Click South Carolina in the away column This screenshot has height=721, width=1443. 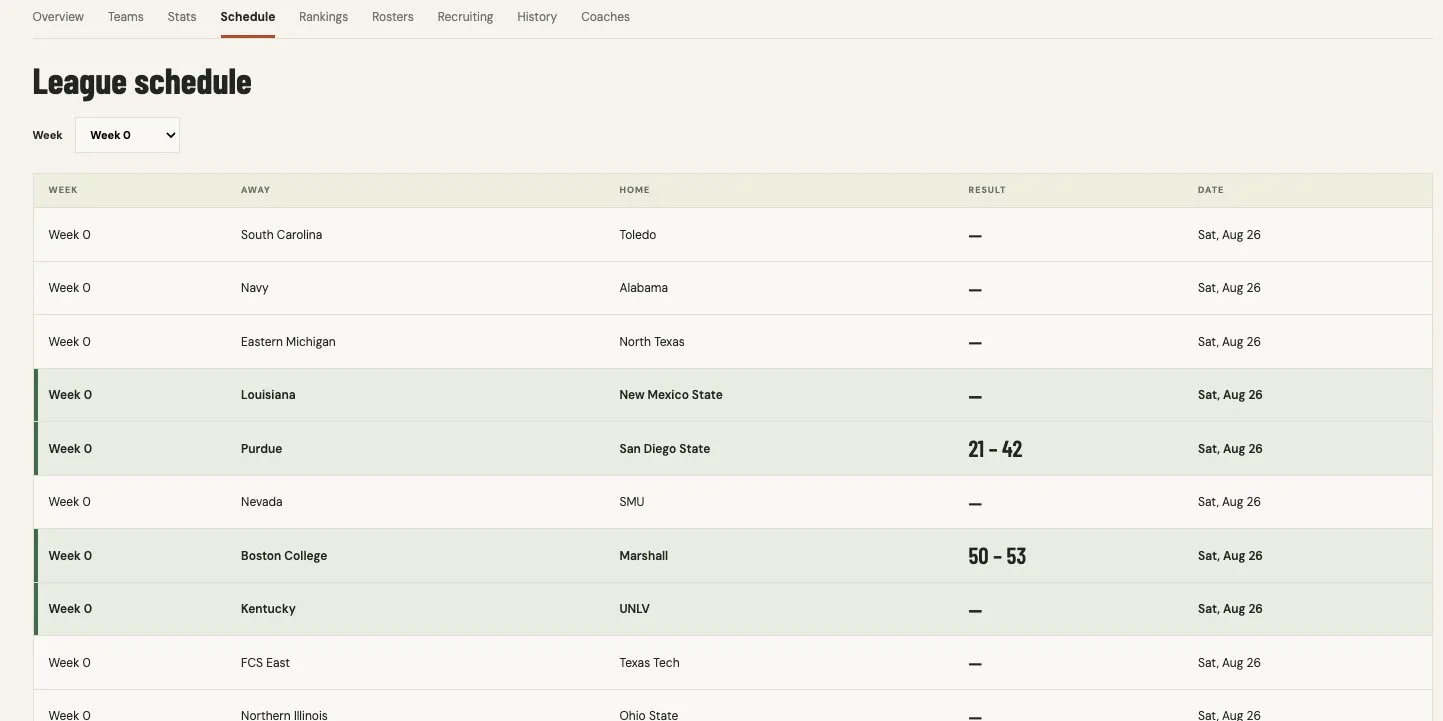coord(281,235)
